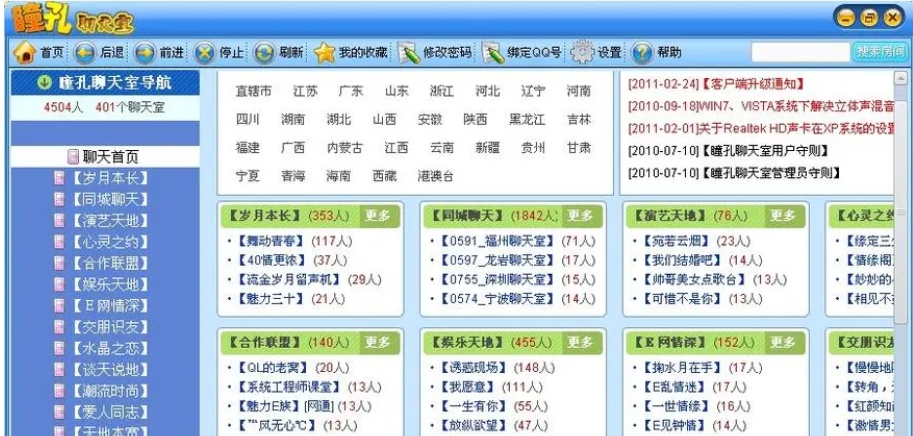Click the icon before 【娱乐天地】 in sidebar
Viewport: 913px width, 436px height.
[x=59, y=284]
